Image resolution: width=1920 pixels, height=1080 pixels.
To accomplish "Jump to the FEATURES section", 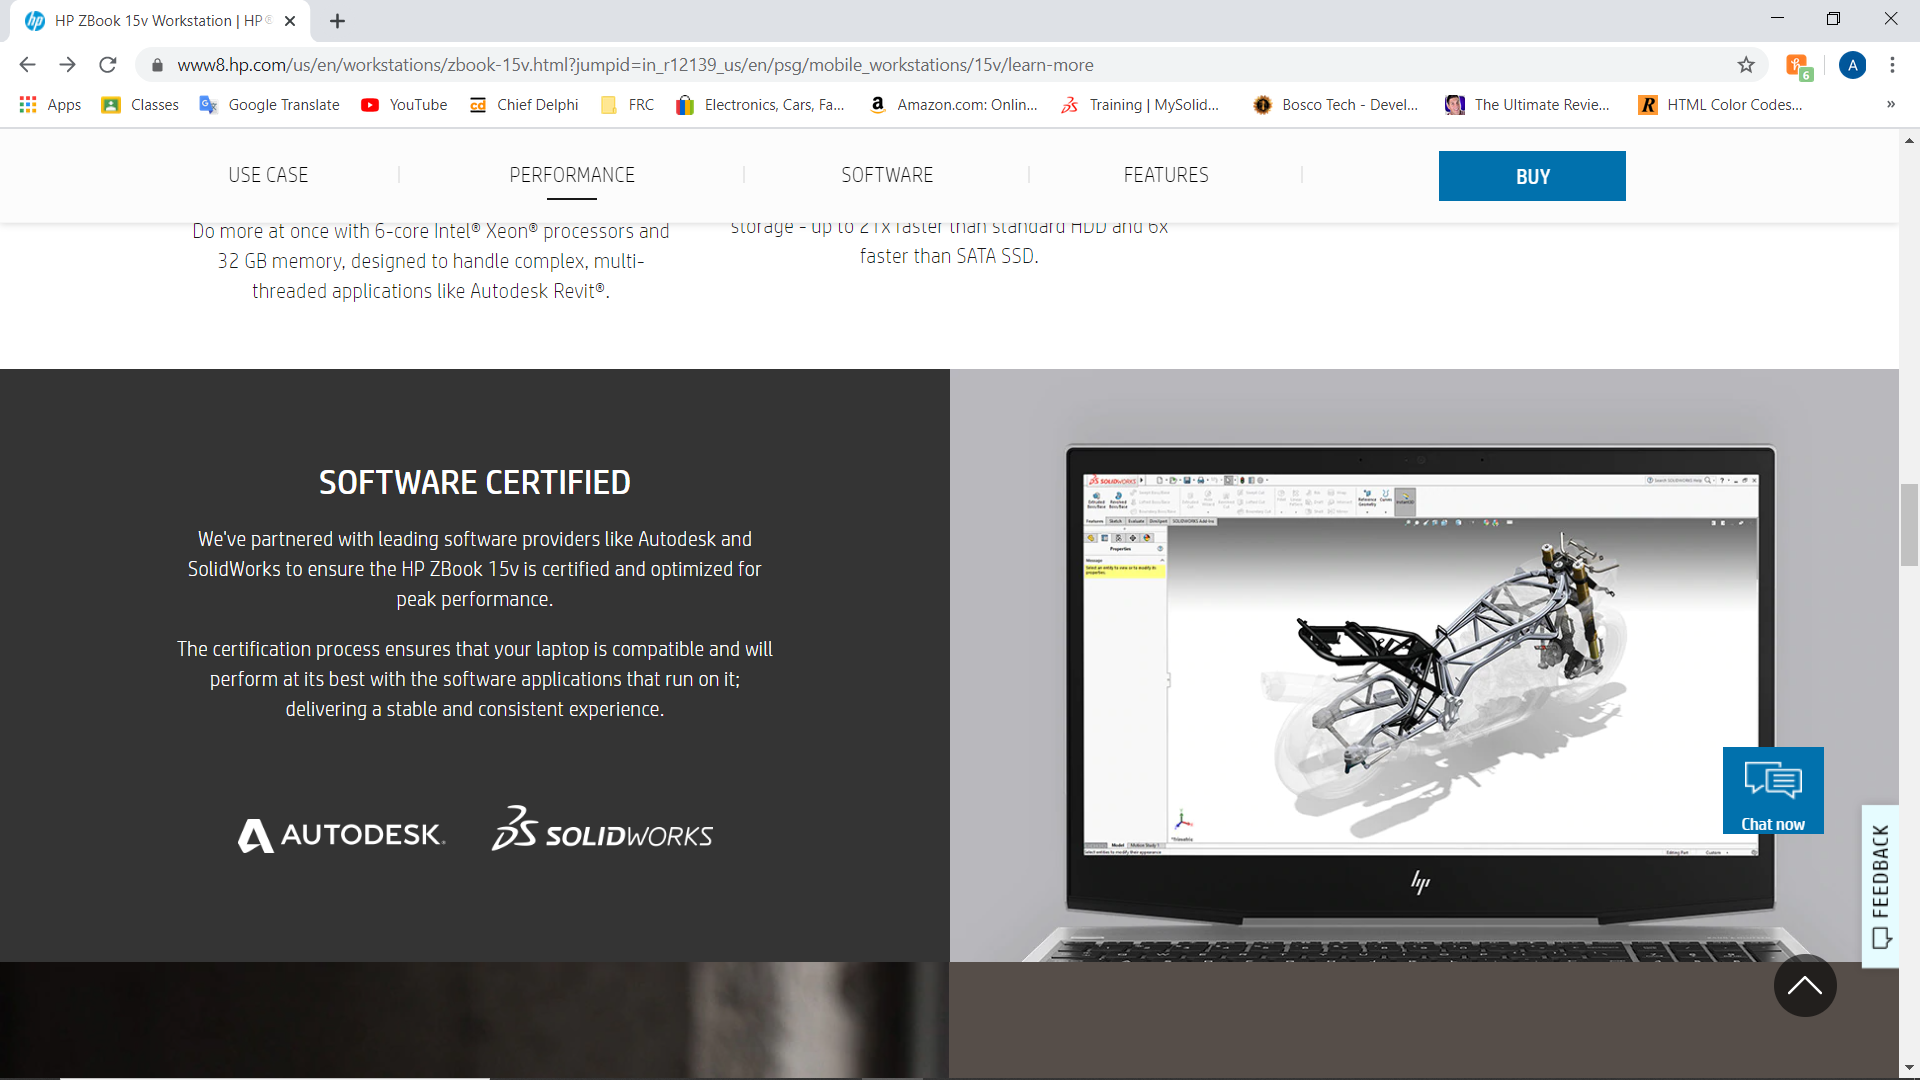I will tap(1166, 175).
